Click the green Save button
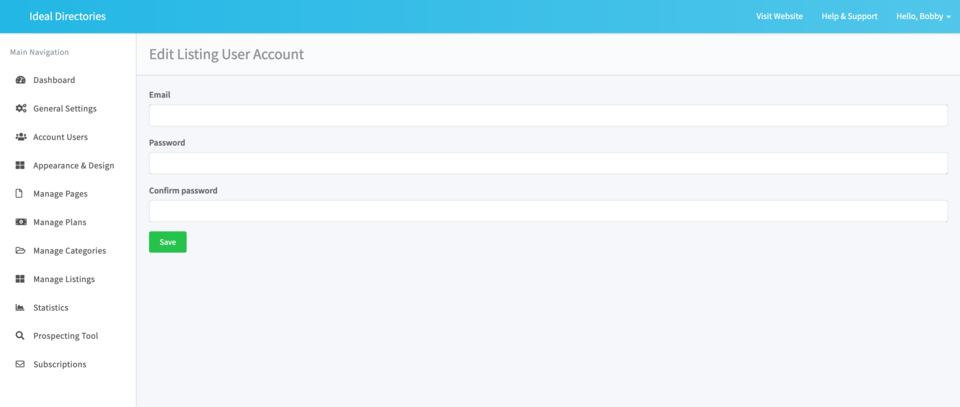The width and height of the screenshot is (960, 407). [x=167, y=242]
